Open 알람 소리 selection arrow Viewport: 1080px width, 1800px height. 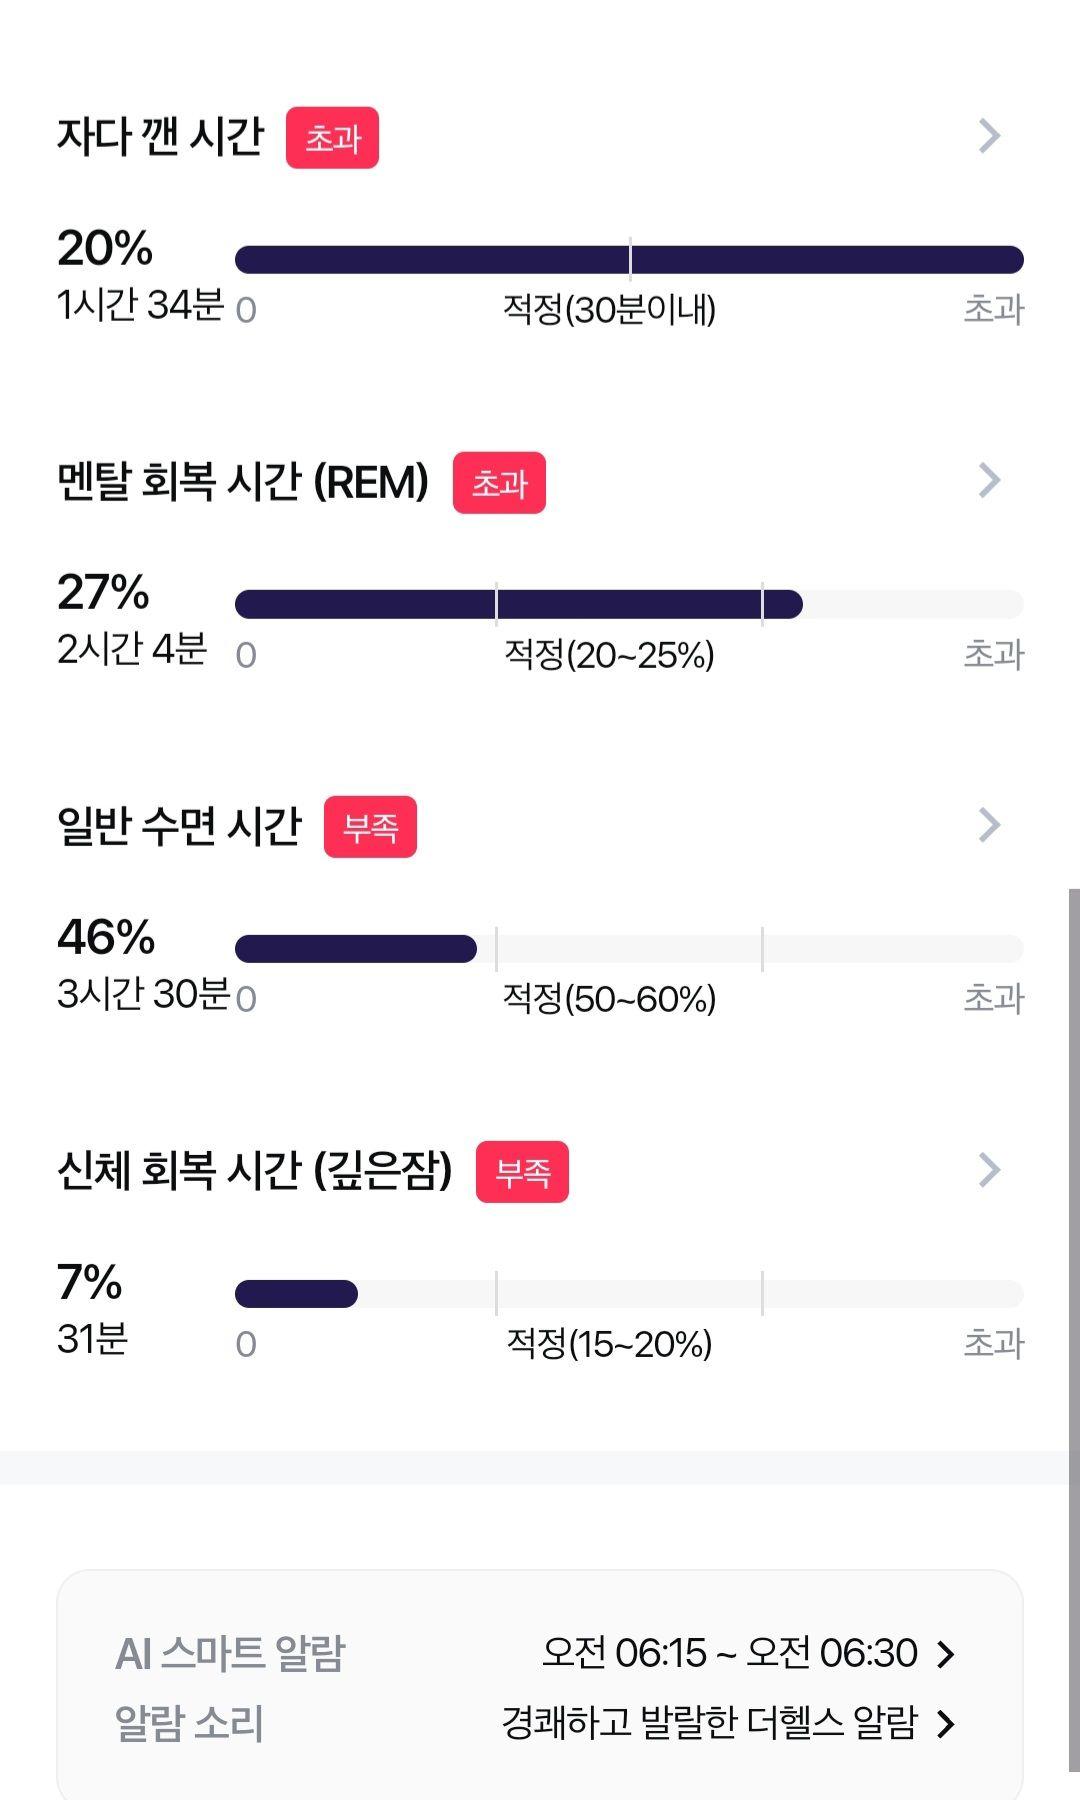[946, 1723]
